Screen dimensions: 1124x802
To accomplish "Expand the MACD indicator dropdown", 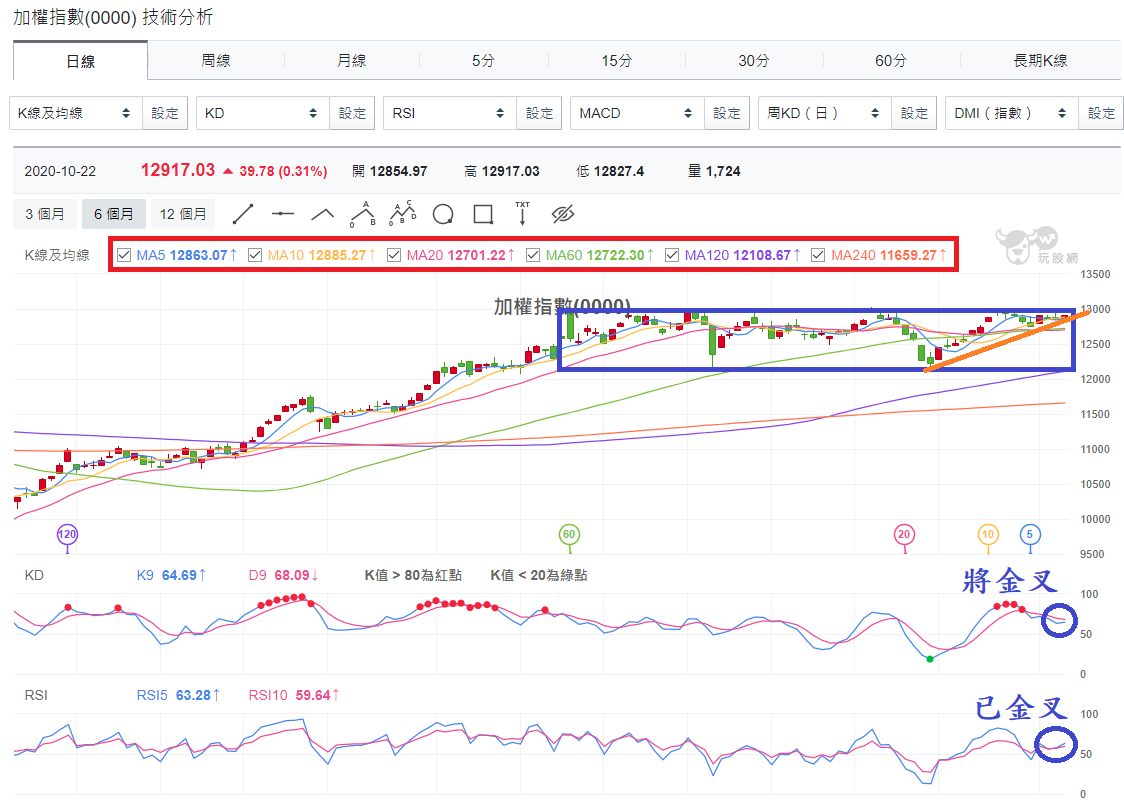I will 637,113.
